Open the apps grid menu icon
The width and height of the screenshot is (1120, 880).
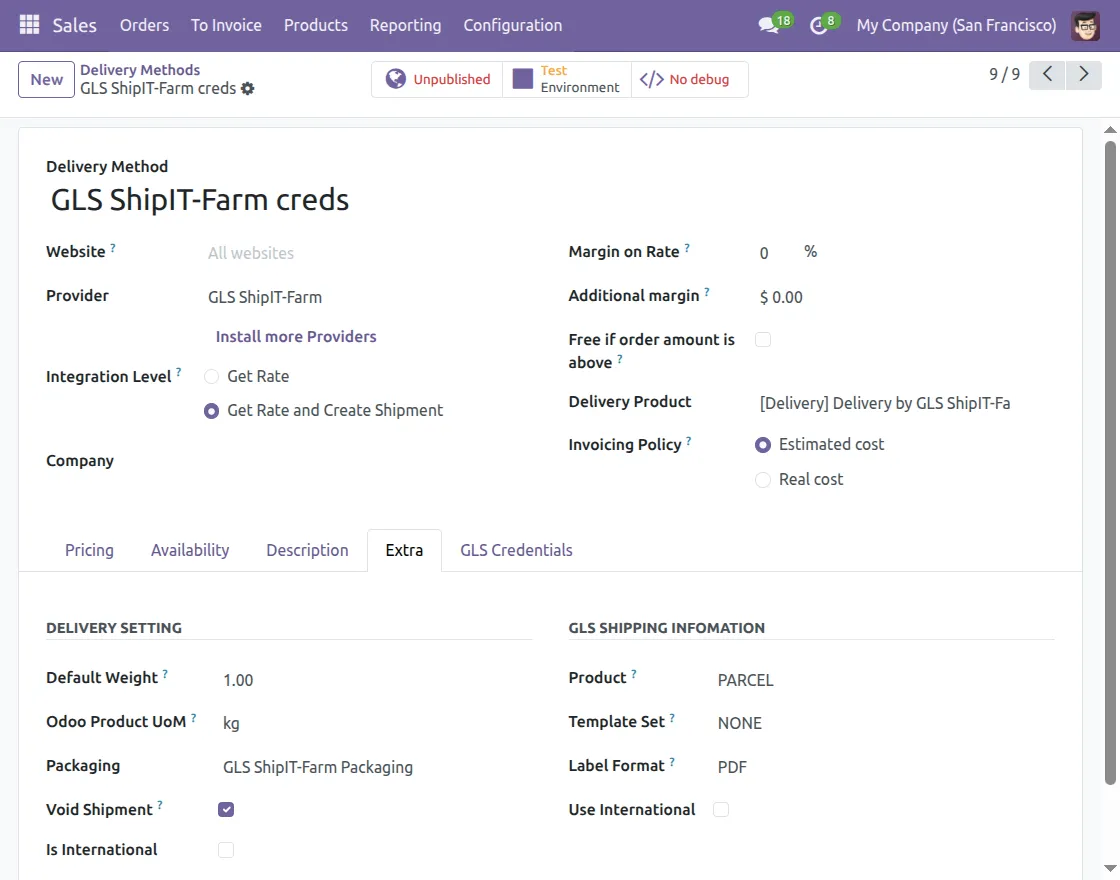coord(29,25)
